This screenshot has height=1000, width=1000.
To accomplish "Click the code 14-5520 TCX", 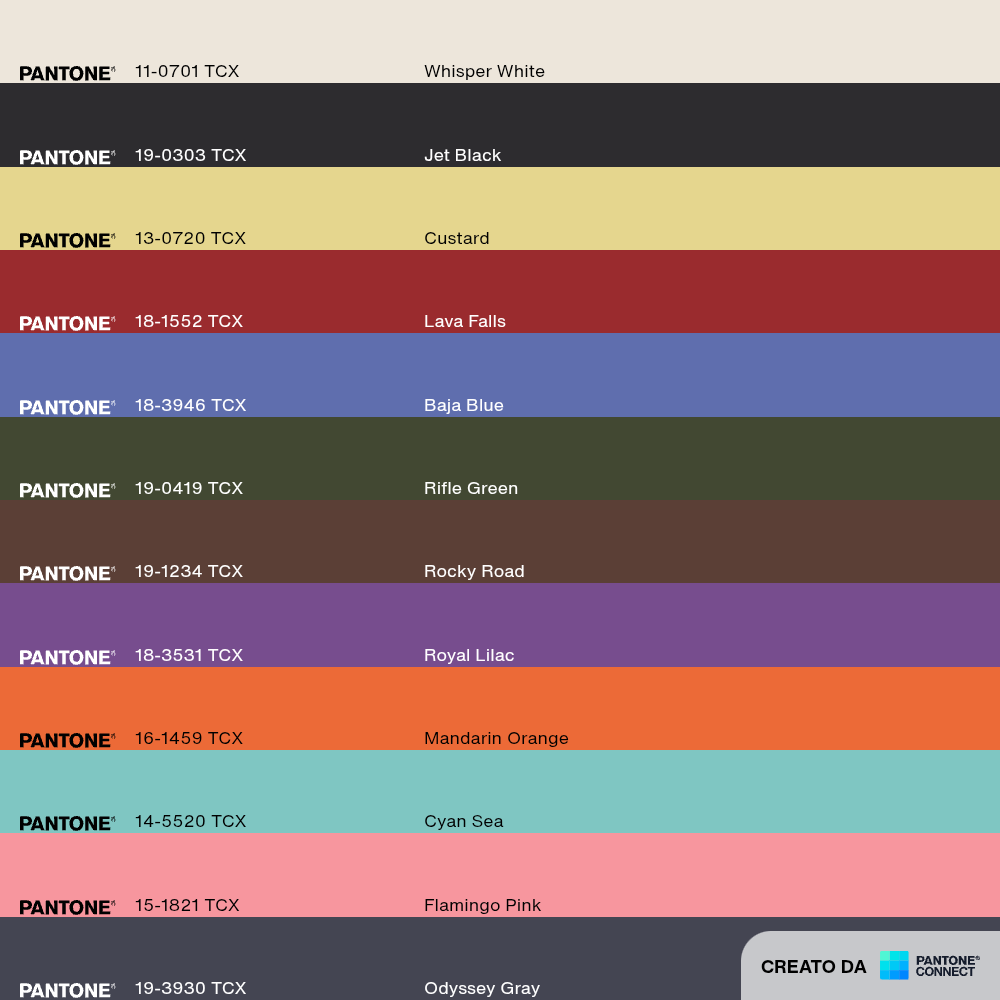I will click(190, 821).
